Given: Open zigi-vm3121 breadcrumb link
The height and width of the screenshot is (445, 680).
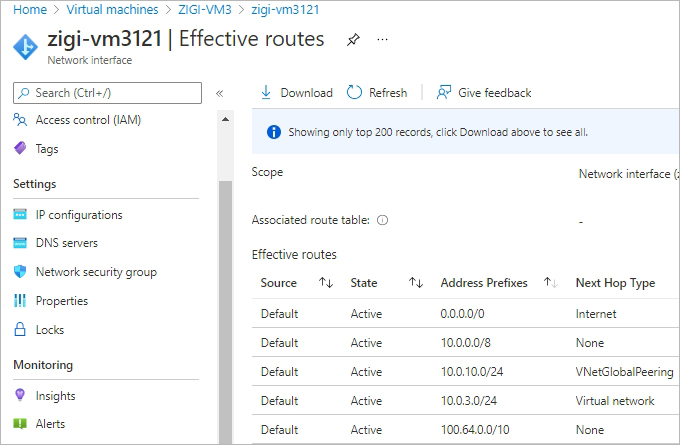Looking at the screenshot, I should [x=285, y=10].
